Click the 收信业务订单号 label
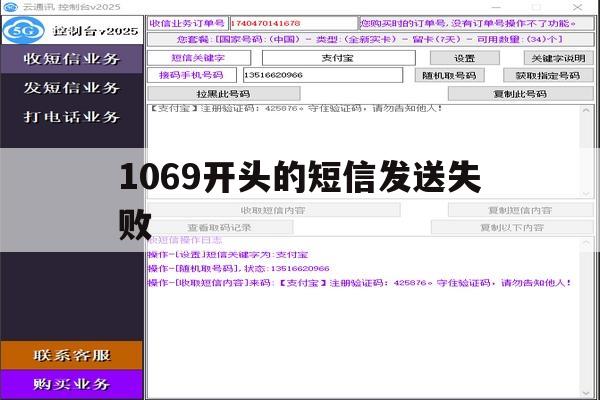This screenshot has width=600, height=400. click(x=188, y=23)
